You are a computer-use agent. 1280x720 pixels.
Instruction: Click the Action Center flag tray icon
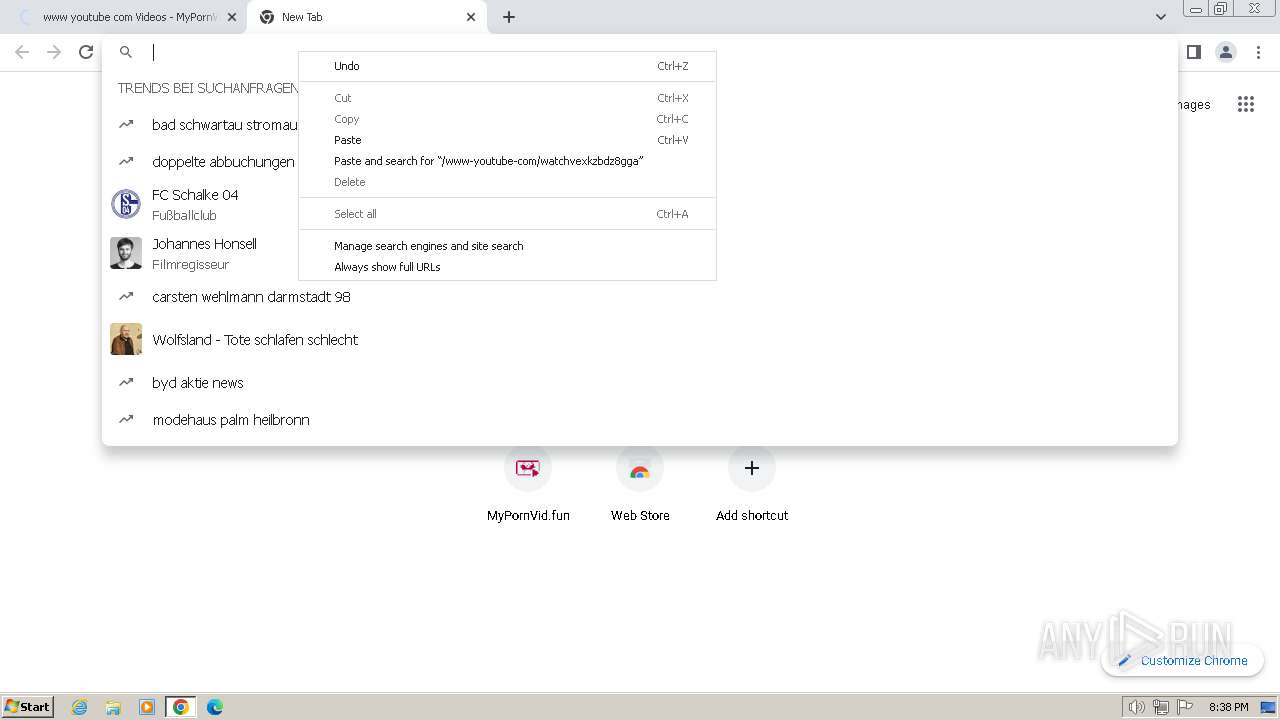[1185, 707]
